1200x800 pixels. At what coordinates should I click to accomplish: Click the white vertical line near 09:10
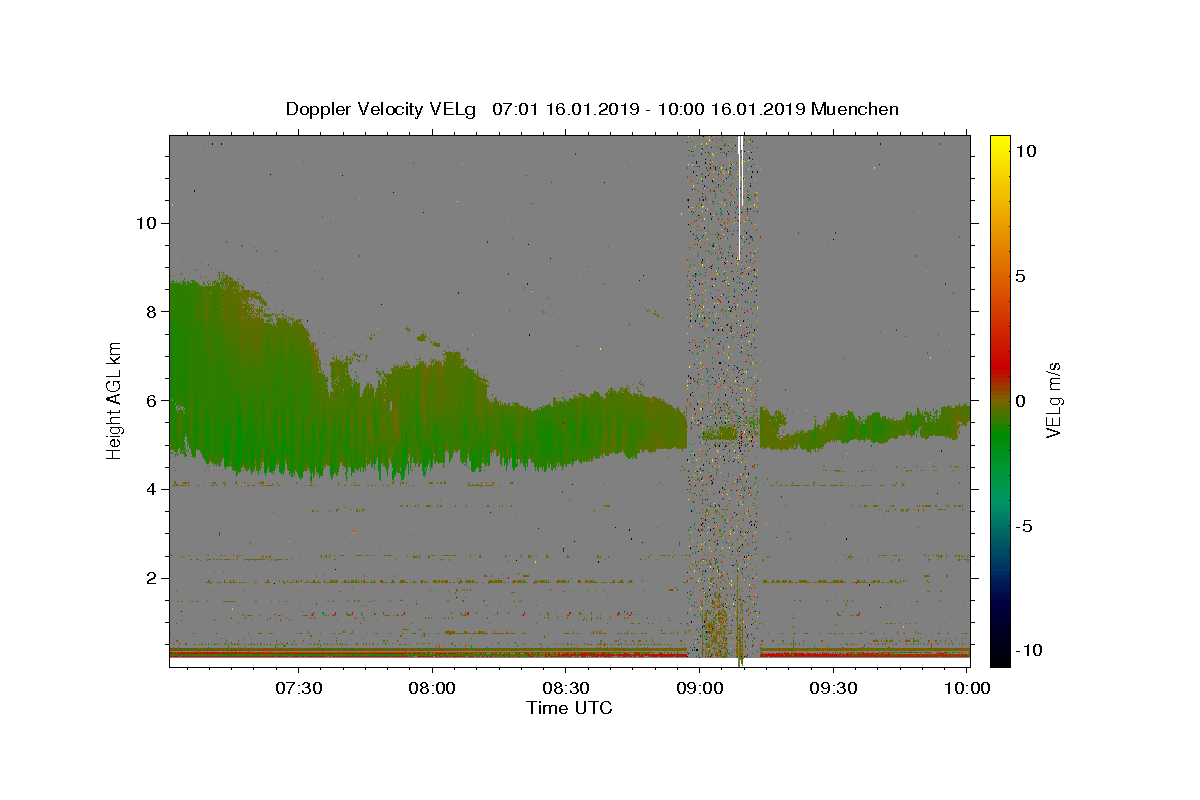pos(740,198)
